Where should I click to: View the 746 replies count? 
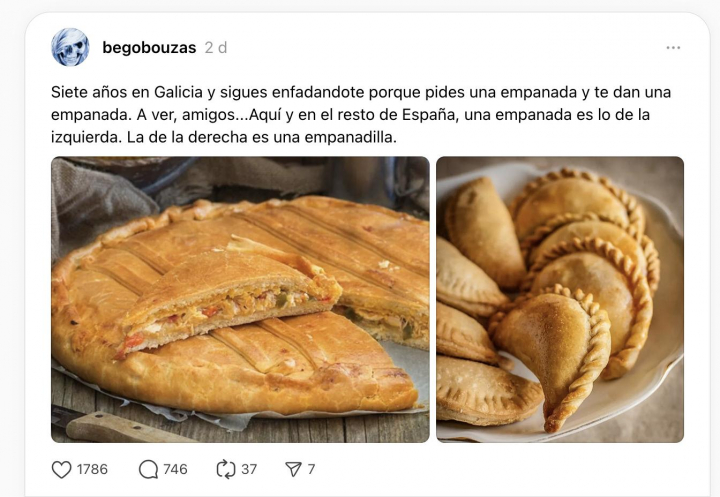coord(175,469)
